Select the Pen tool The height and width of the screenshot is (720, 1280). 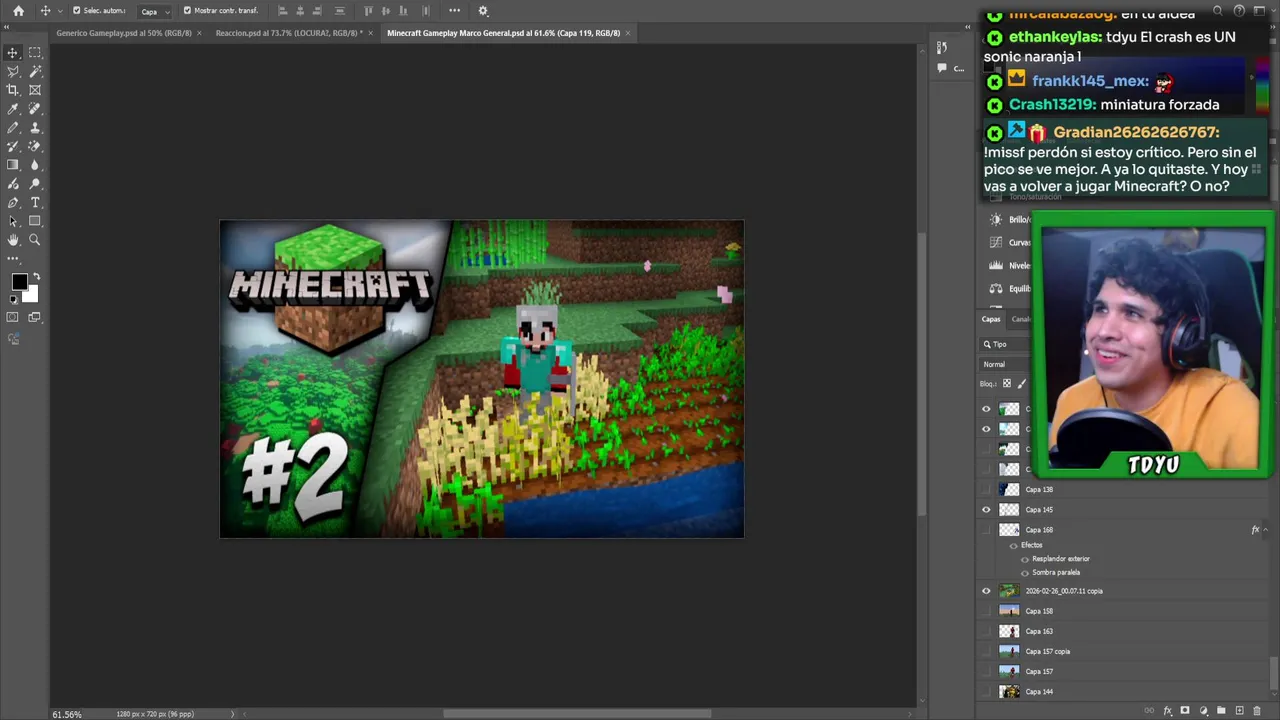(x=13, y=203)
